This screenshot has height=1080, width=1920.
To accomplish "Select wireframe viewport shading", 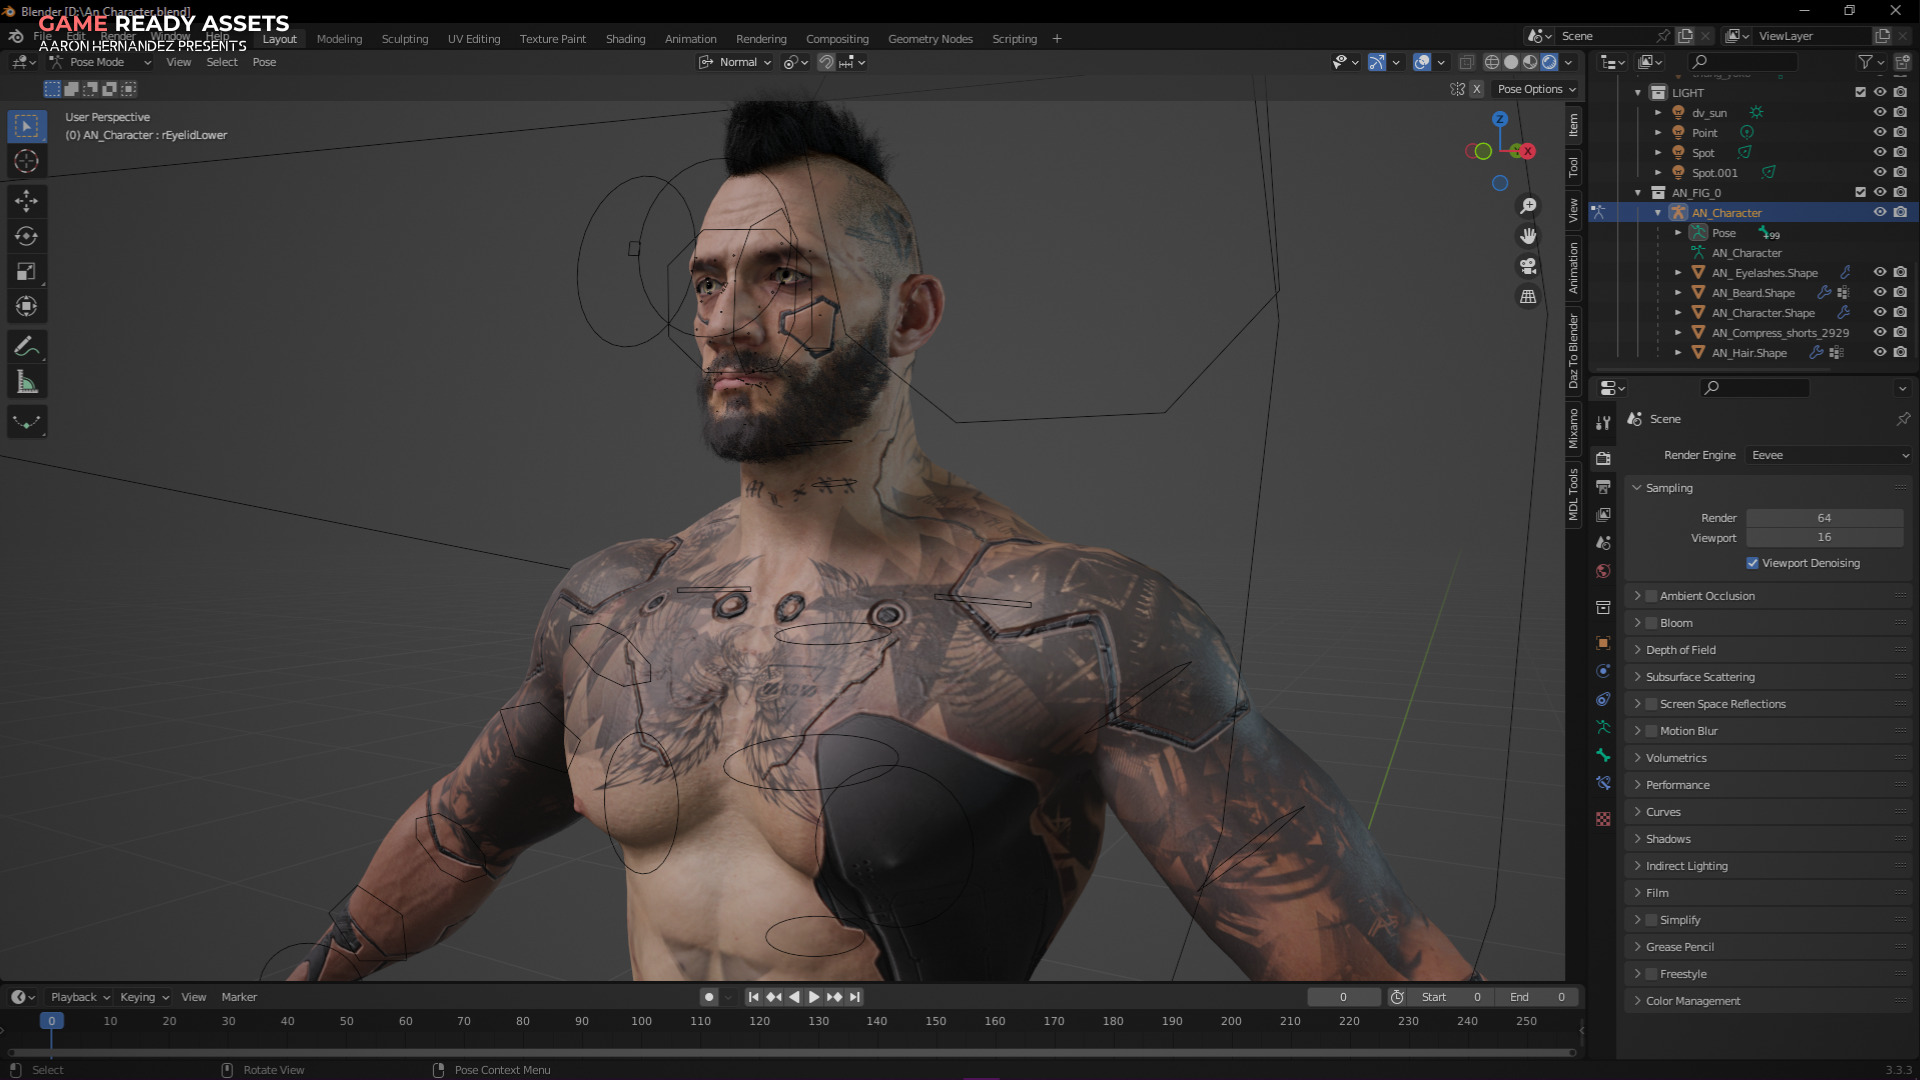I will pyautogui.click(x=1492, y=62).
